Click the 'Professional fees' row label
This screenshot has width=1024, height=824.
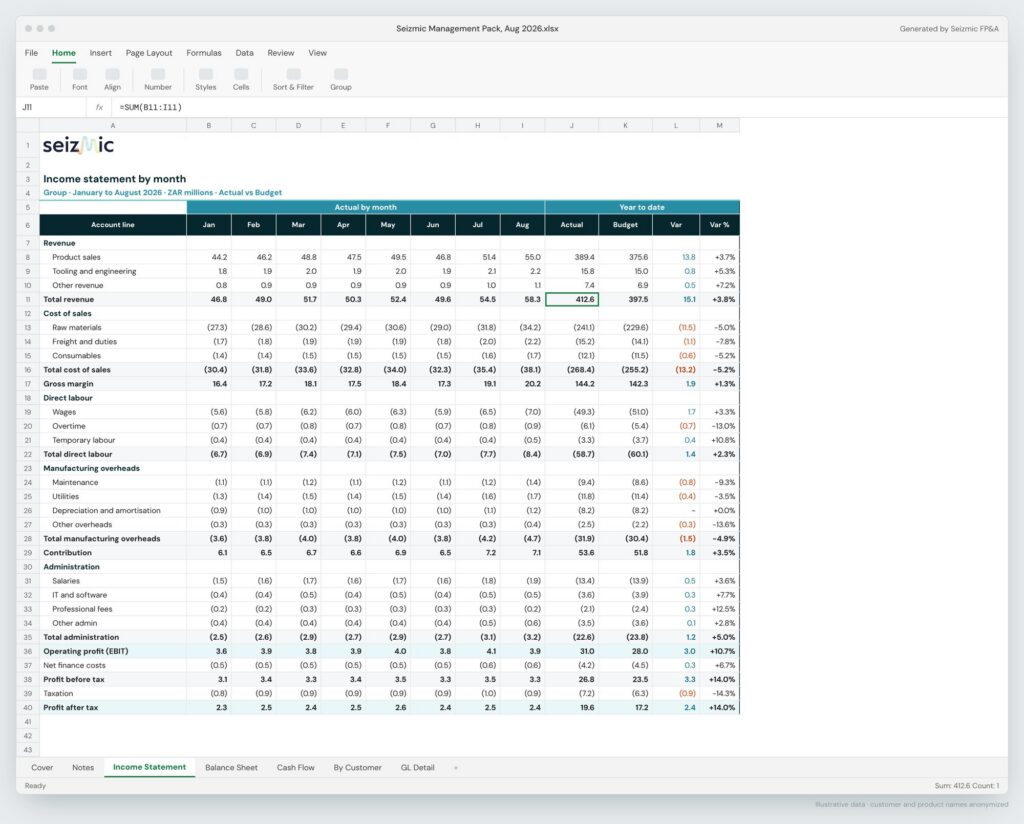82,609
